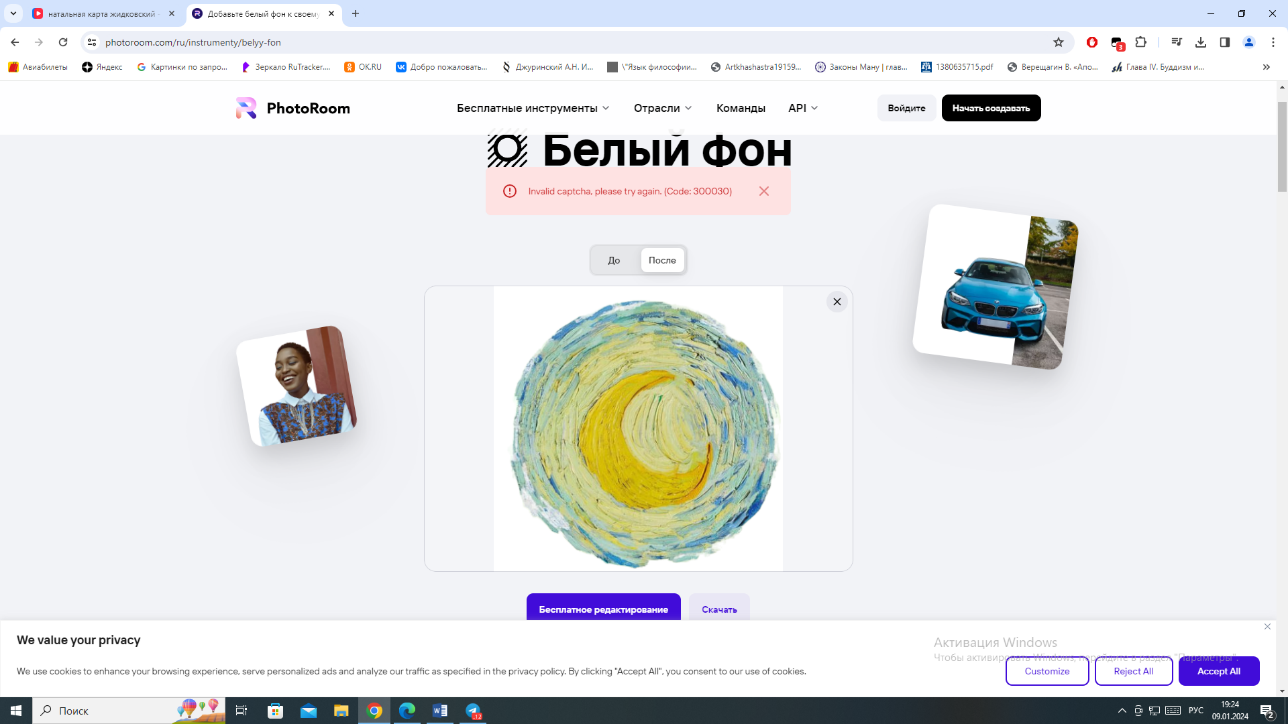Open a new browser tab
Image resolution: width=1288 pixels, height=724 pixels.
pyautogui.click(x=355, y=14)
